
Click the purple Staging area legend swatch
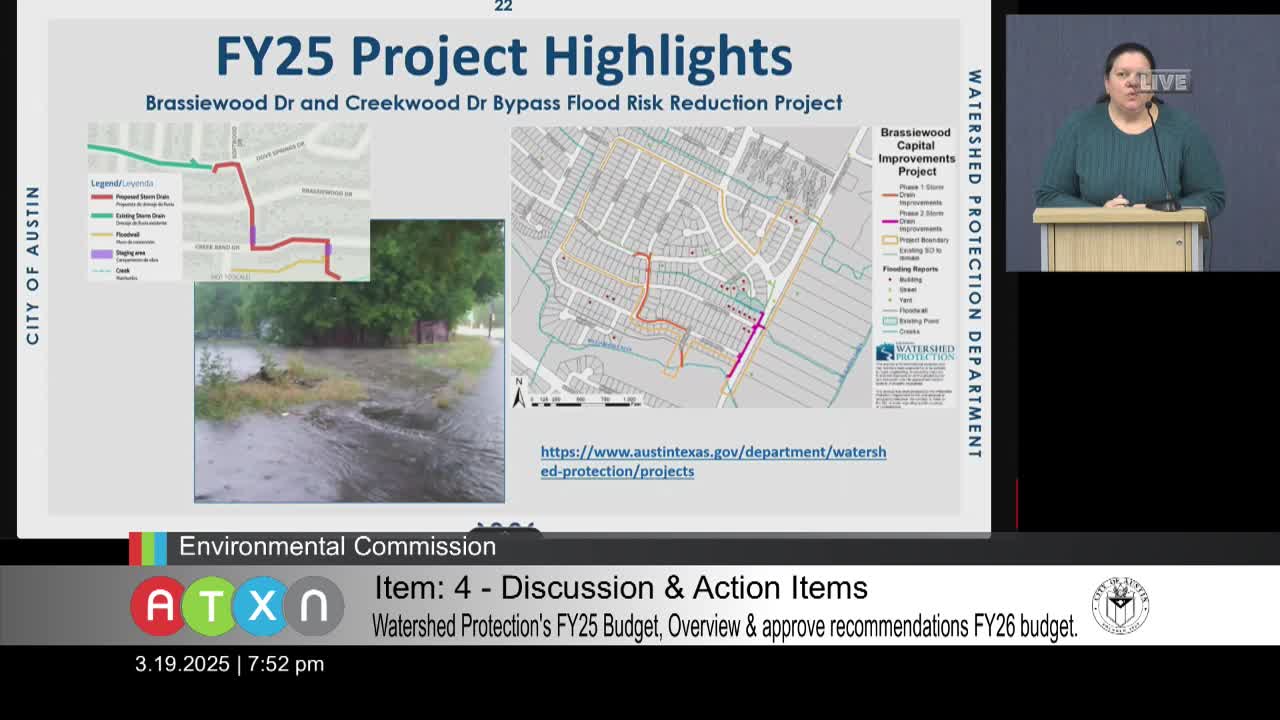102,254
